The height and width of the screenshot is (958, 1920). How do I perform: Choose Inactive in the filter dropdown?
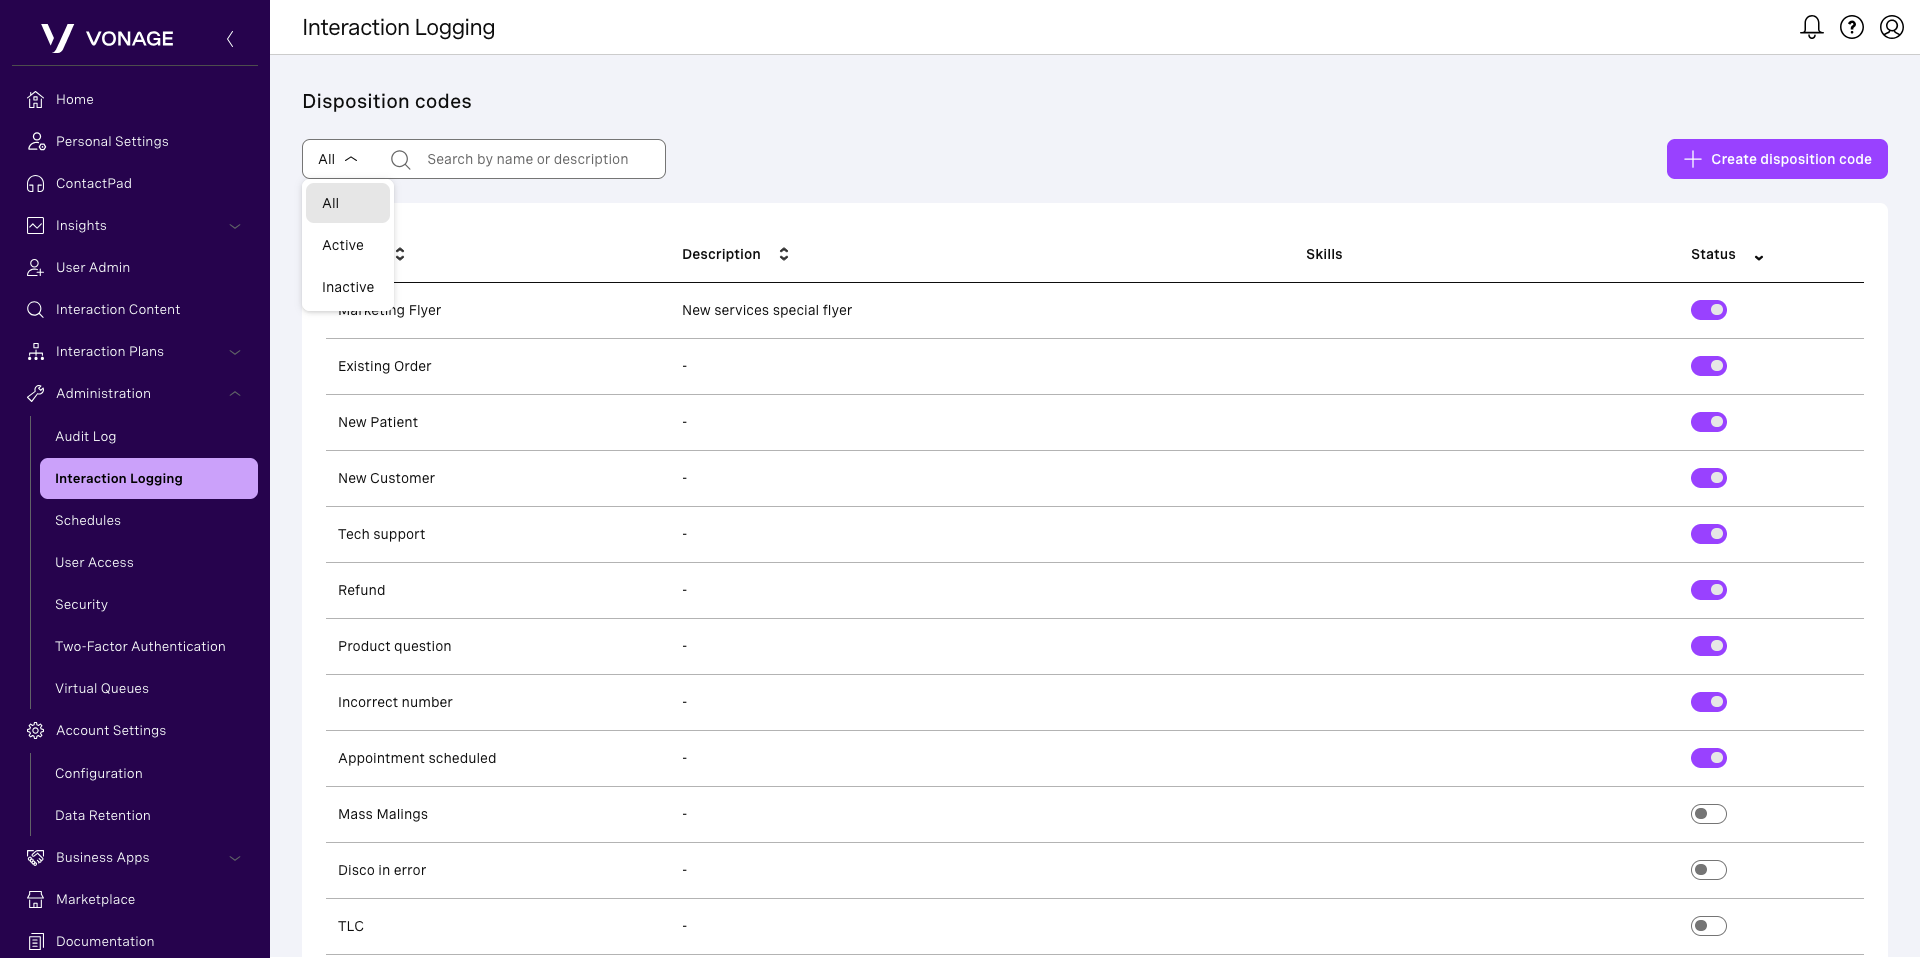pos(348,287)
